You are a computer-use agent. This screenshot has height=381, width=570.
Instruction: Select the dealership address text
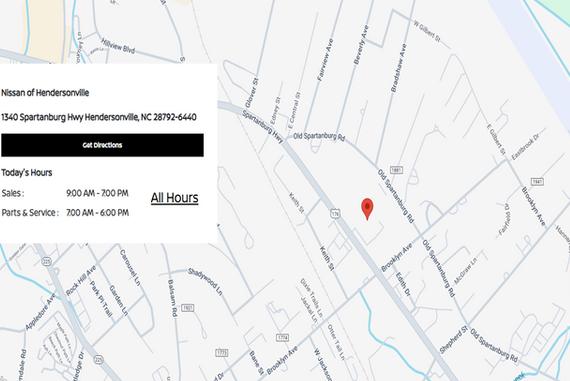[99, 117]
